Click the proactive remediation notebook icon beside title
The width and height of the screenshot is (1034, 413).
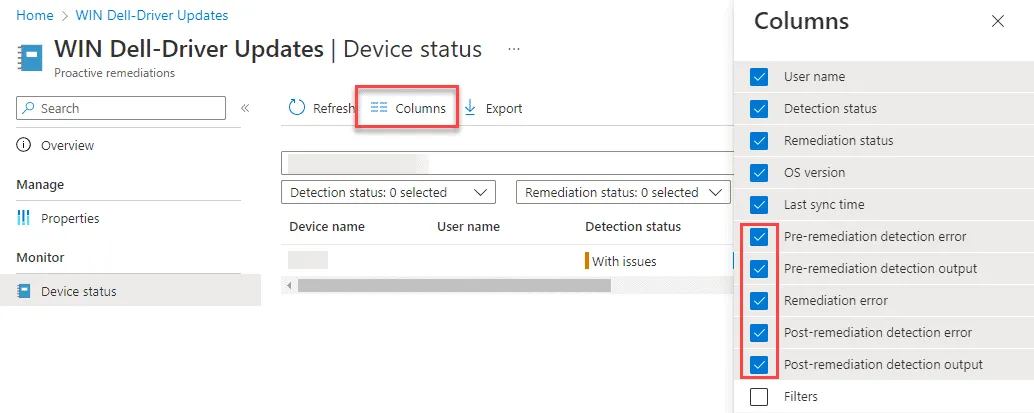click(x=30, y=58)
